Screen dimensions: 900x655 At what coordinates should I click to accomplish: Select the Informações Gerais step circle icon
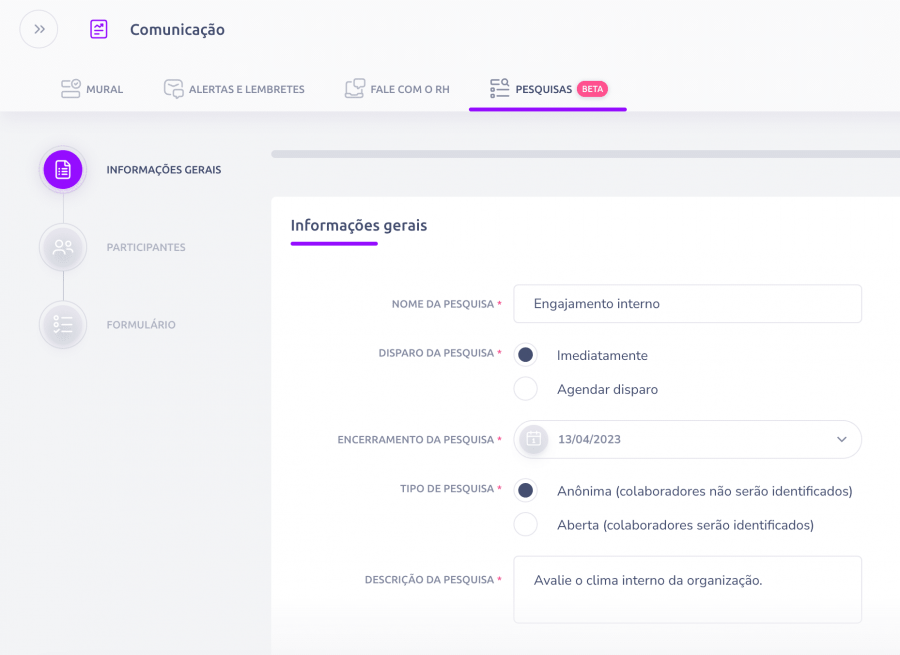pyautogui.click(x=63, y=170)
